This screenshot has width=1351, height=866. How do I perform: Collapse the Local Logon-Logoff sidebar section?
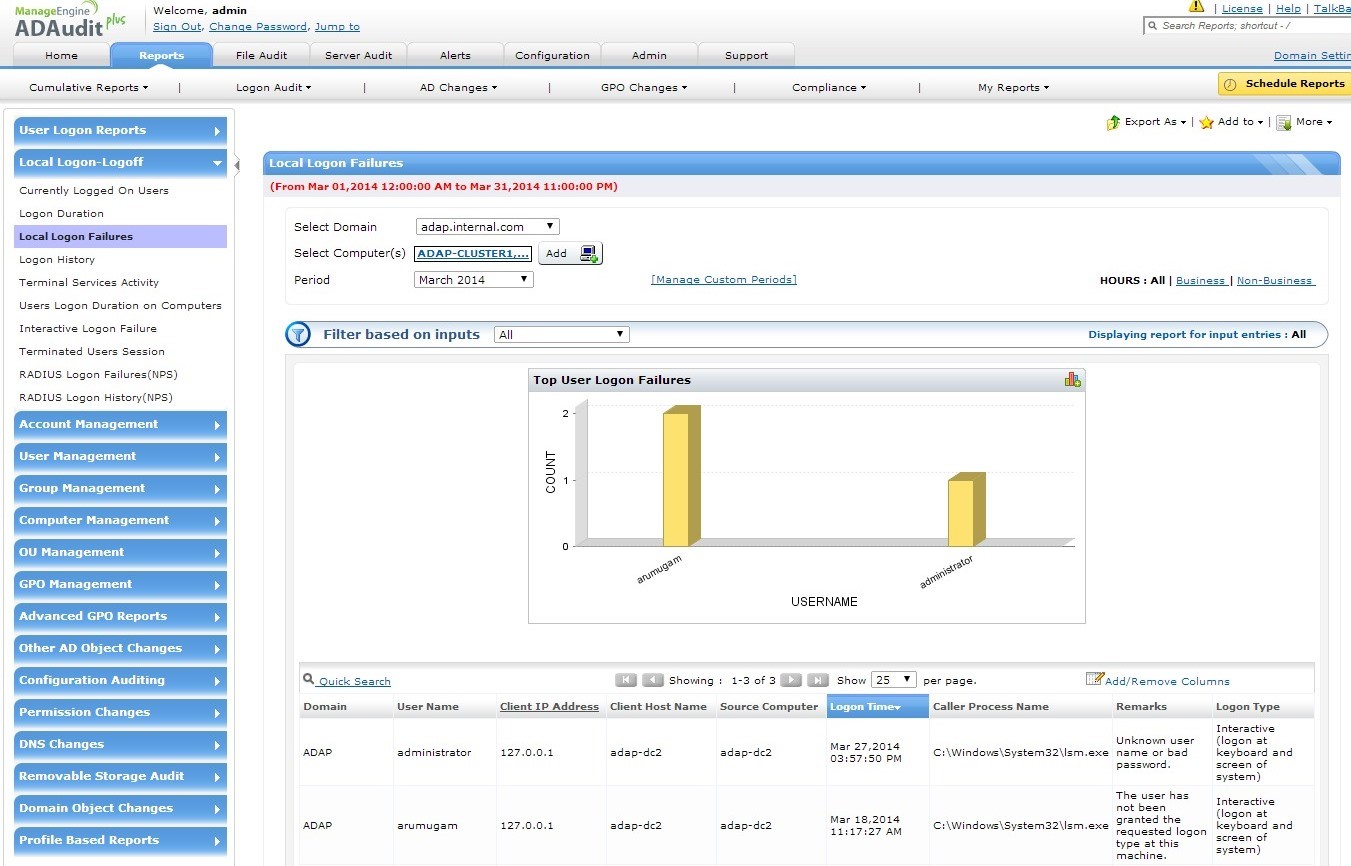click(120, 162)
